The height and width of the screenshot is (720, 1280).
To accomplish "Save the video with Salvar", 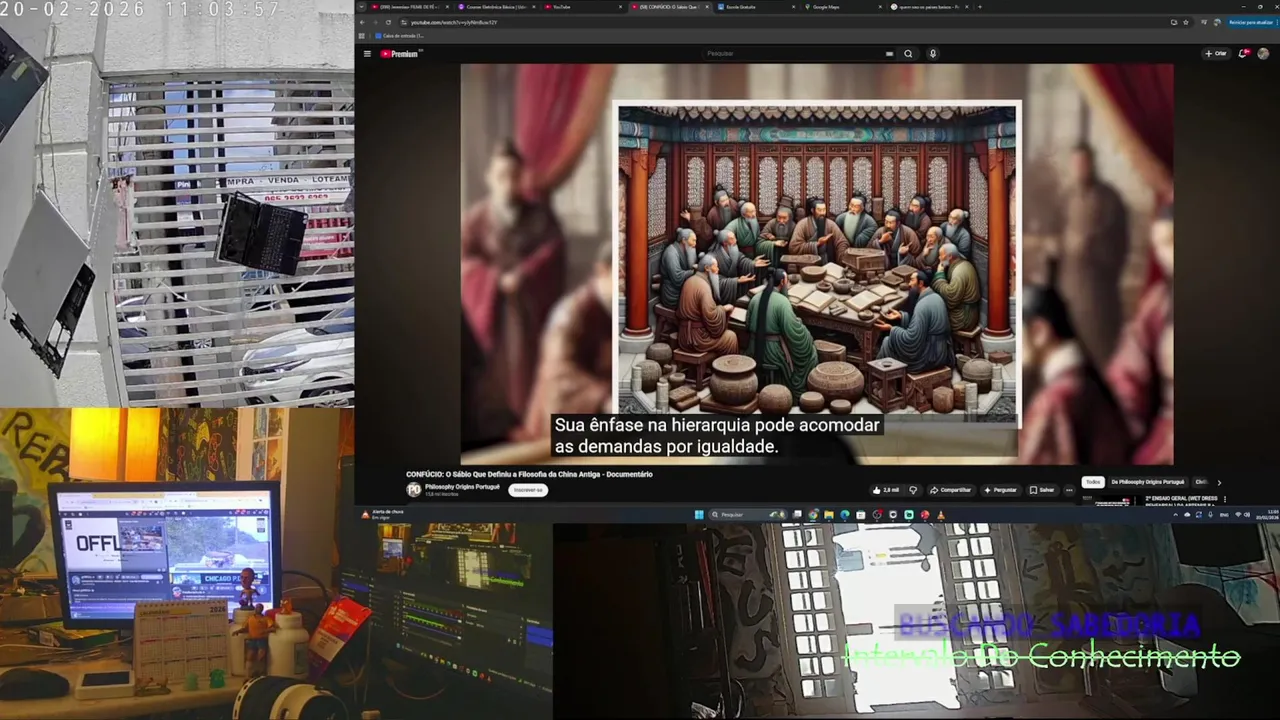I will (1042, 490).
